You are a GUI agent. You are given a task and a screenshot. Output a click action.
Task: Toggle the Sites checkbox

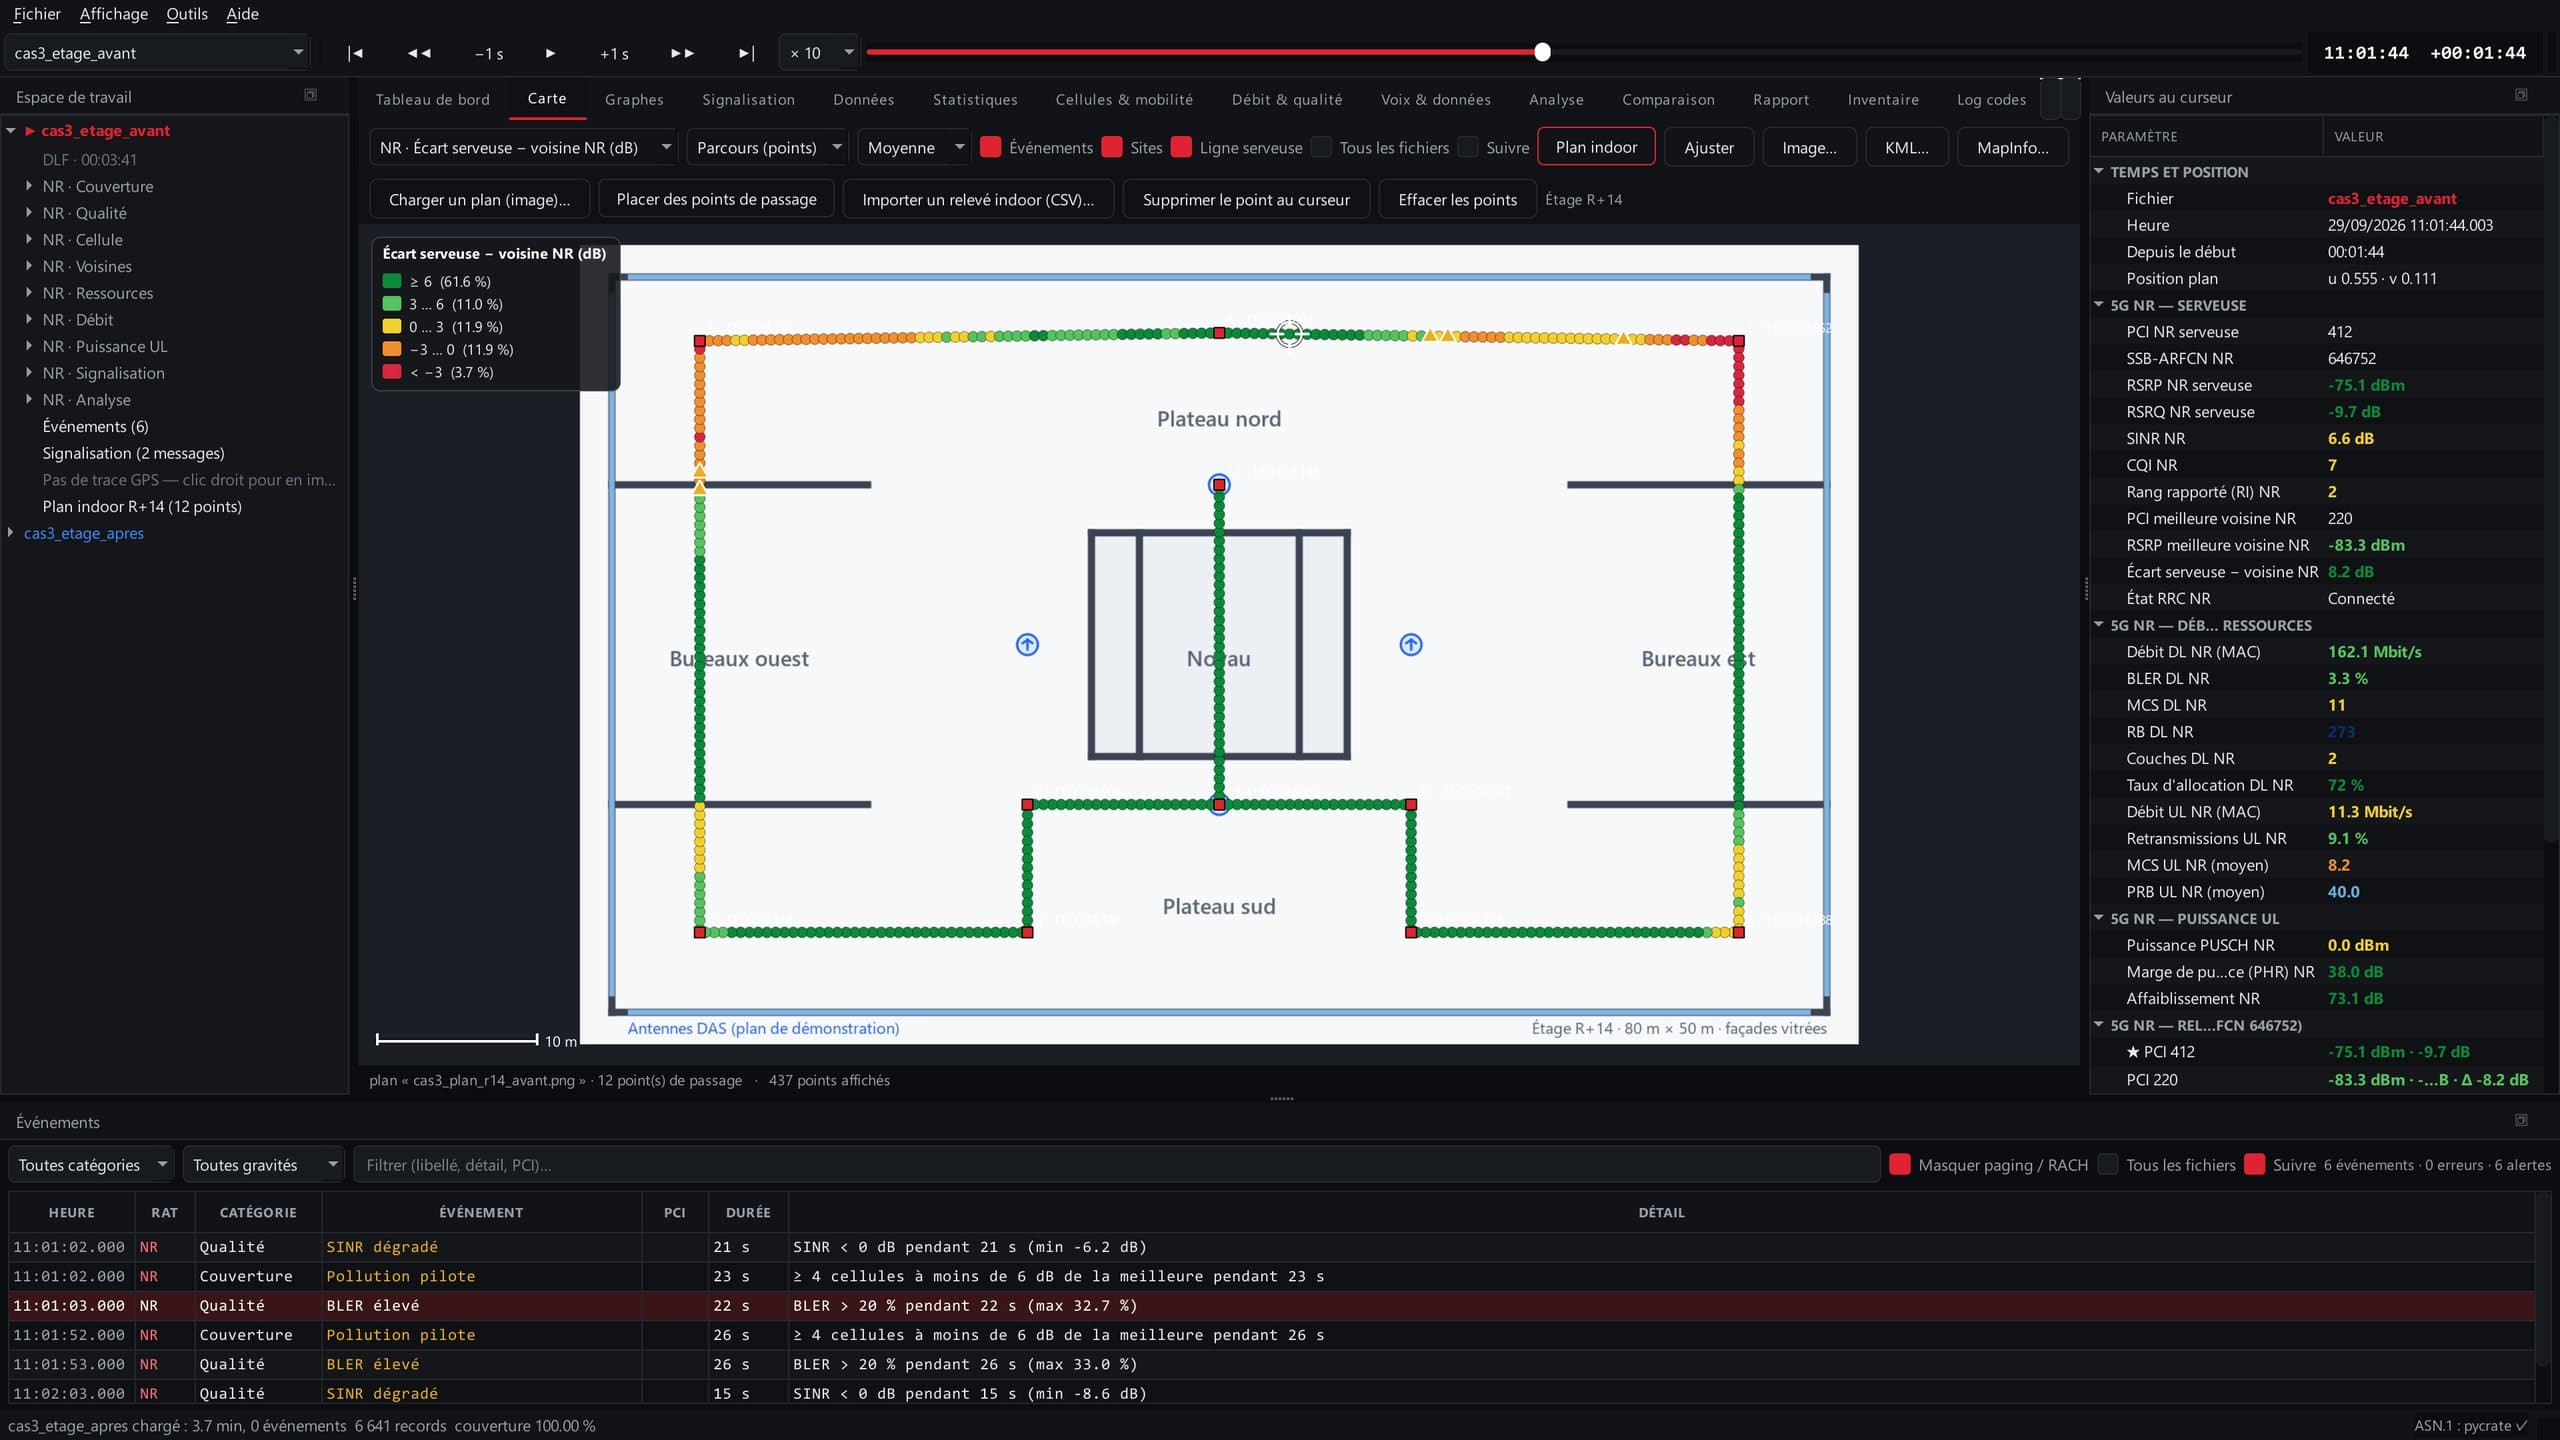[x=1112, y=147]
